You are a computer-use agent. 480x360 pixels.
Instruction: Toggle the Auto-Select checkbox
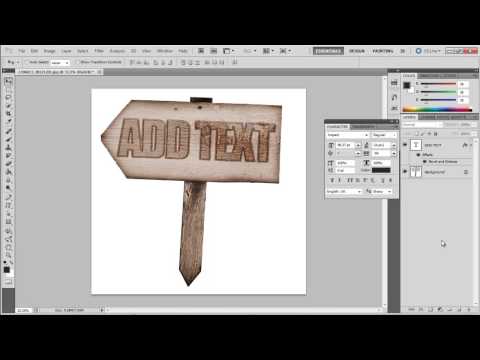tap(27, 62)
